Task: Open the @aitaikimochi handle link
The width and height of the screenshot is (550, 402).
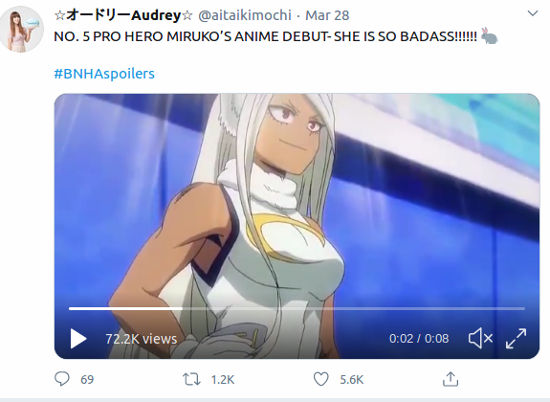Action: pos(245,15)
